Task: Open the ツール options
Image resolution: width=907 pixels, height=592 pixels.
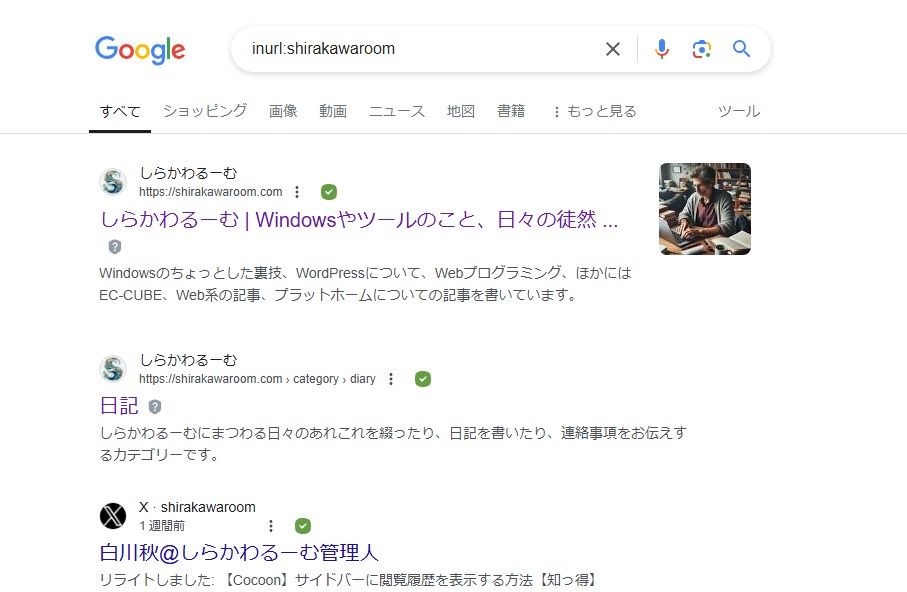Action: pyautogui.click(x=739, y=111)
